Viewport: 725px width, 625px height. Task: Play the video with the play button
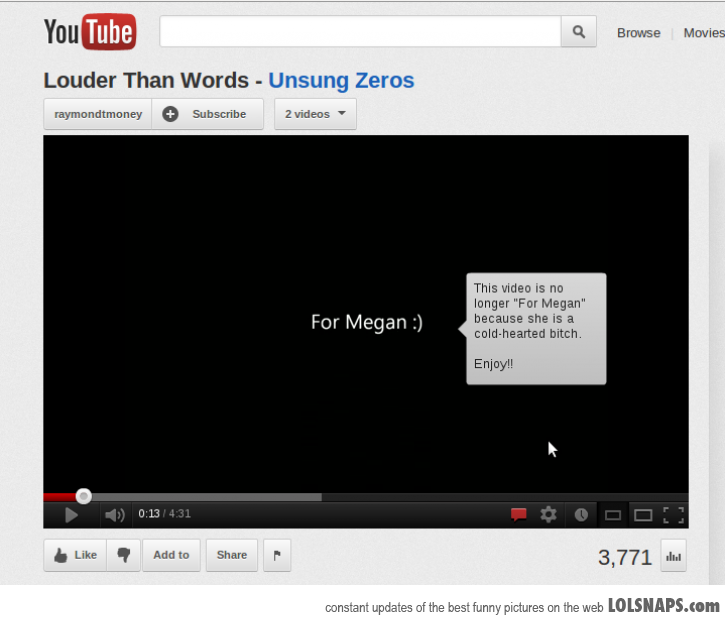(71, 515)
